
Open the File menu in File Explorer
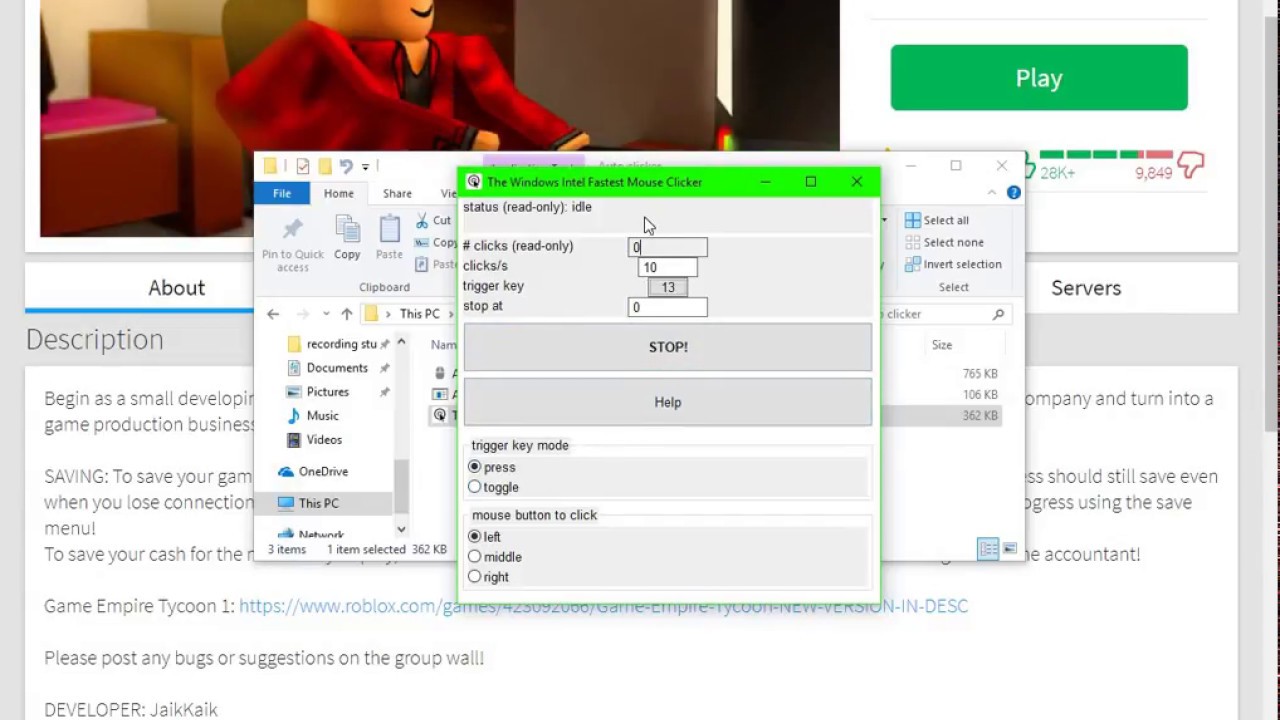pos(282,193)
